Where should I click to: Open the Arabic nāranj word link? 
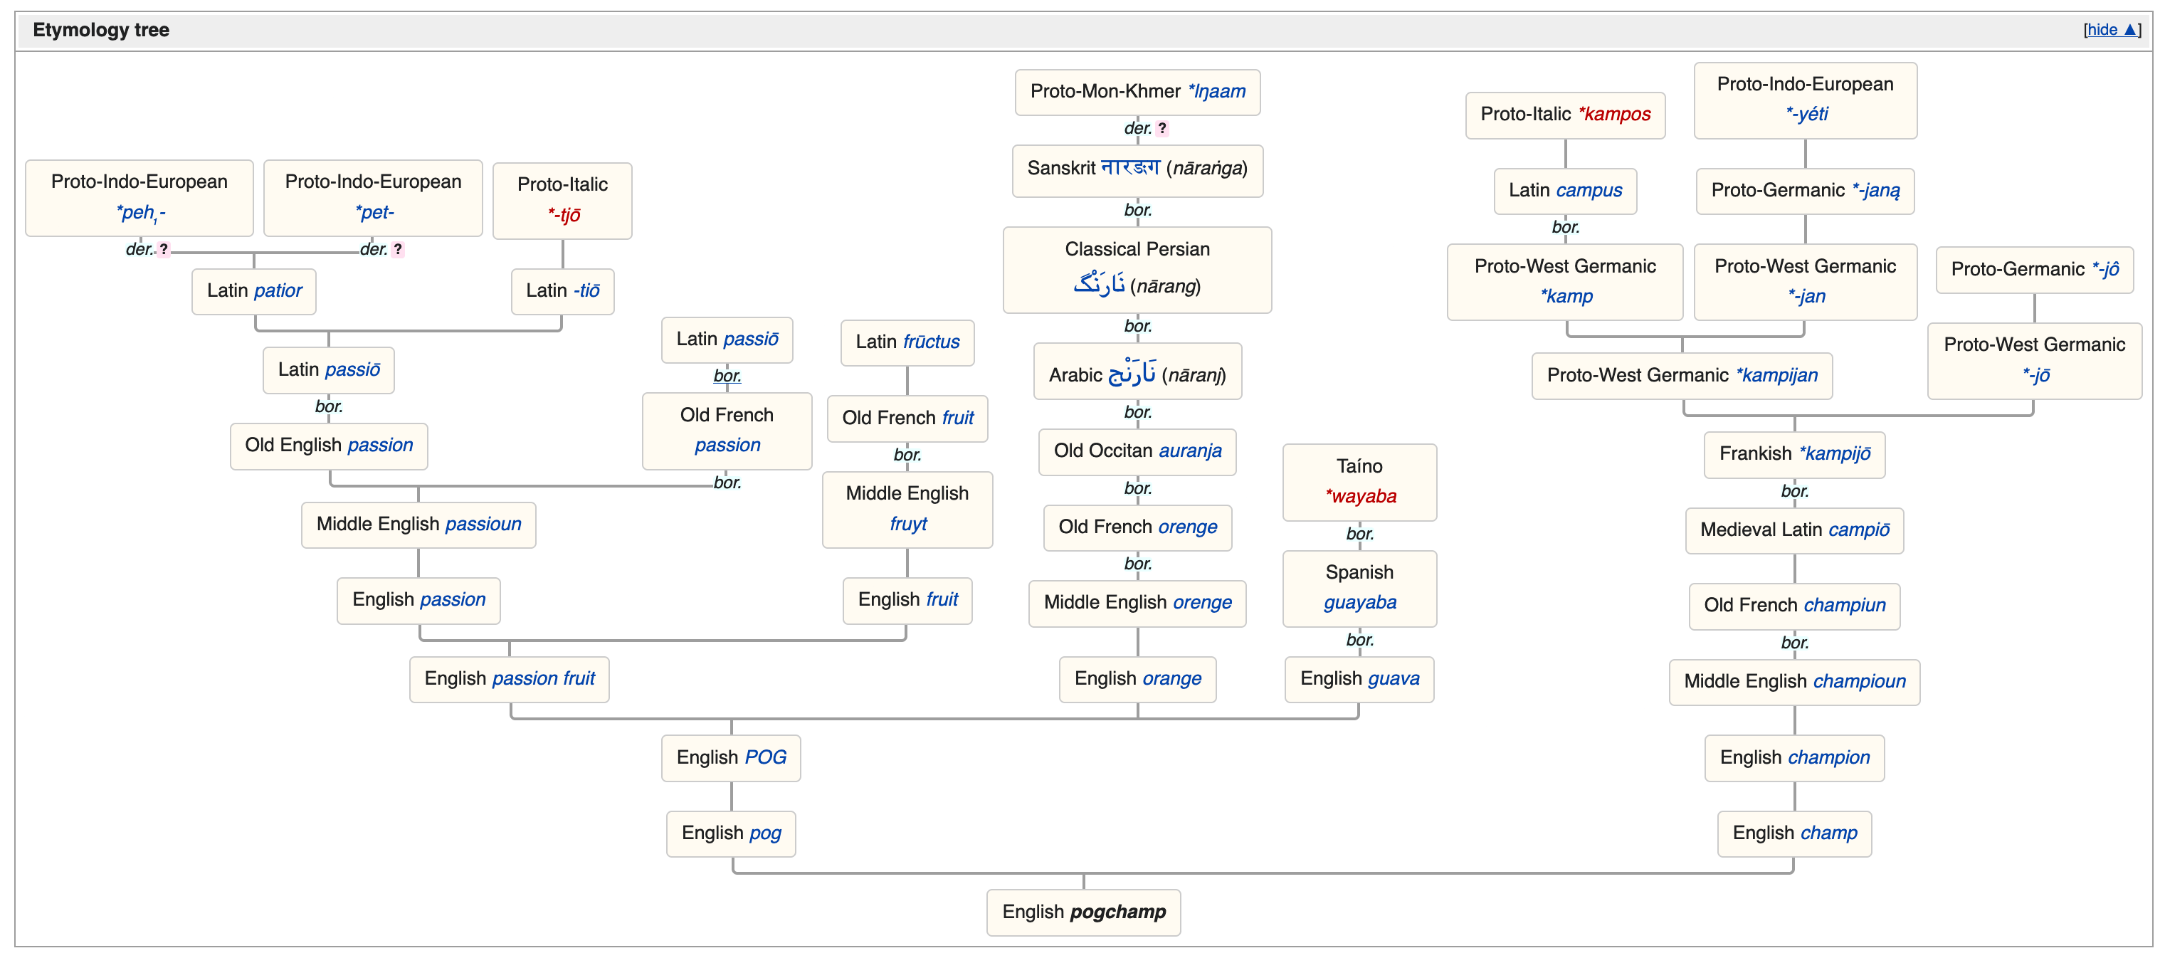[x=1132, y=374]
